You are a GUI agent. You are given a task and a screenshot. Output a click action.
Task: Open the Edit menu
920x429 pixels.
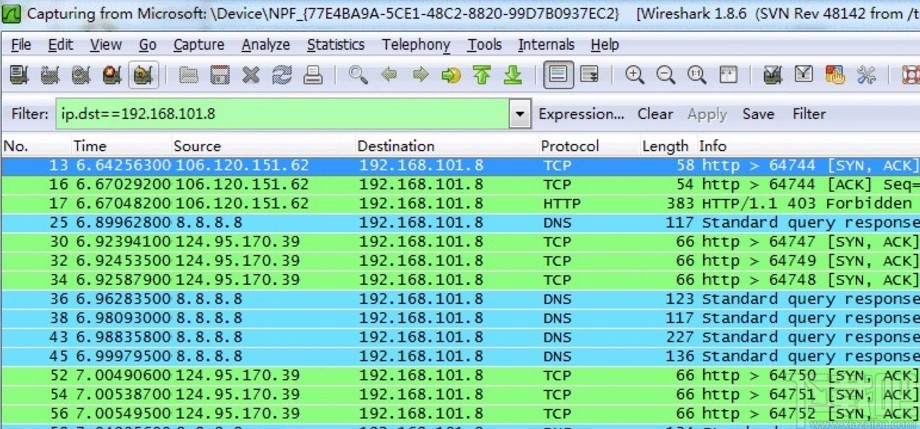tap(60, 45)
